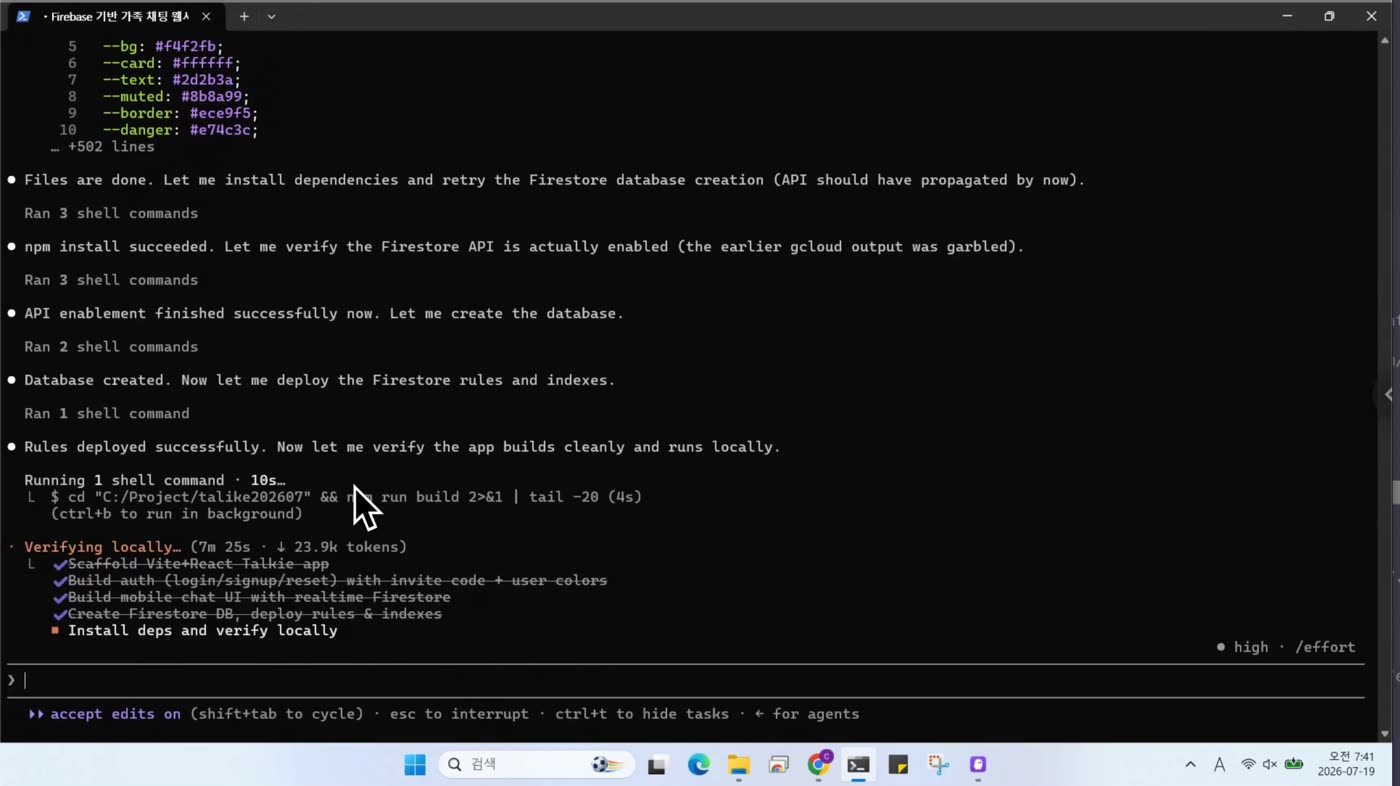Image resolution: width=1400 pixels, height=786 pixels.
Task: Click the "← for agents" hint
Action: [x=807, y=714]
